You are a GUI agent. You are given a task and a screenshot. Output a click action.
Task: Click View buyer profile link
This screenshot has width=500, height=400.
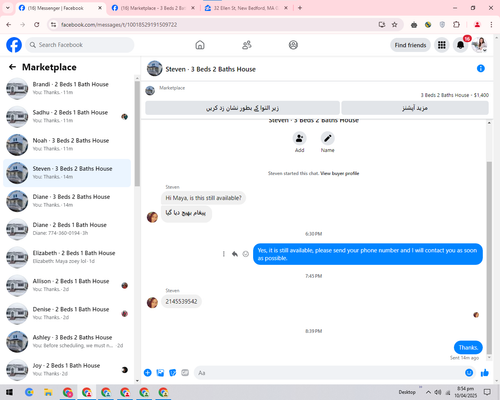[x=339, y=173]
